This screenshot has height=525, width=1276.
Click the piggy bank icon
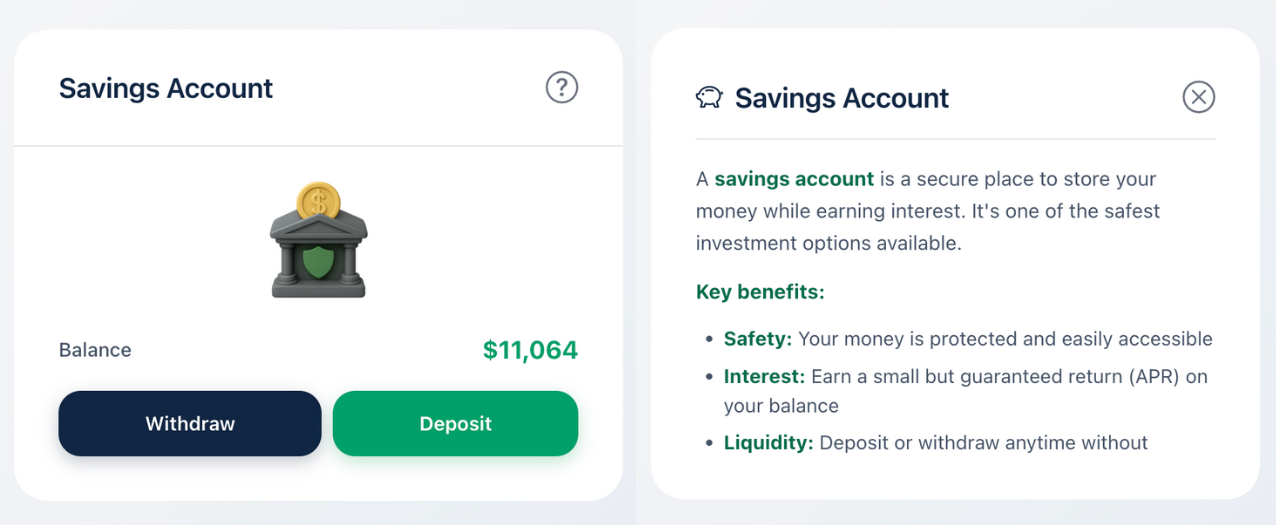click(709, 97)
